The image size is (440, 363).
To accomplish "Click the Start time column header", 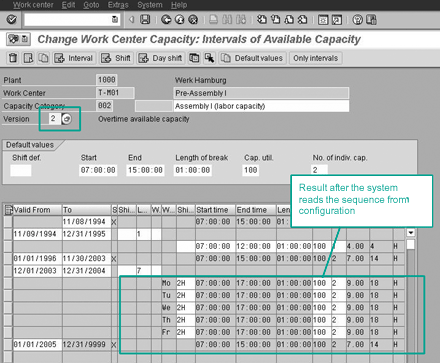I will pyautogui.click(x=215, y=210).
